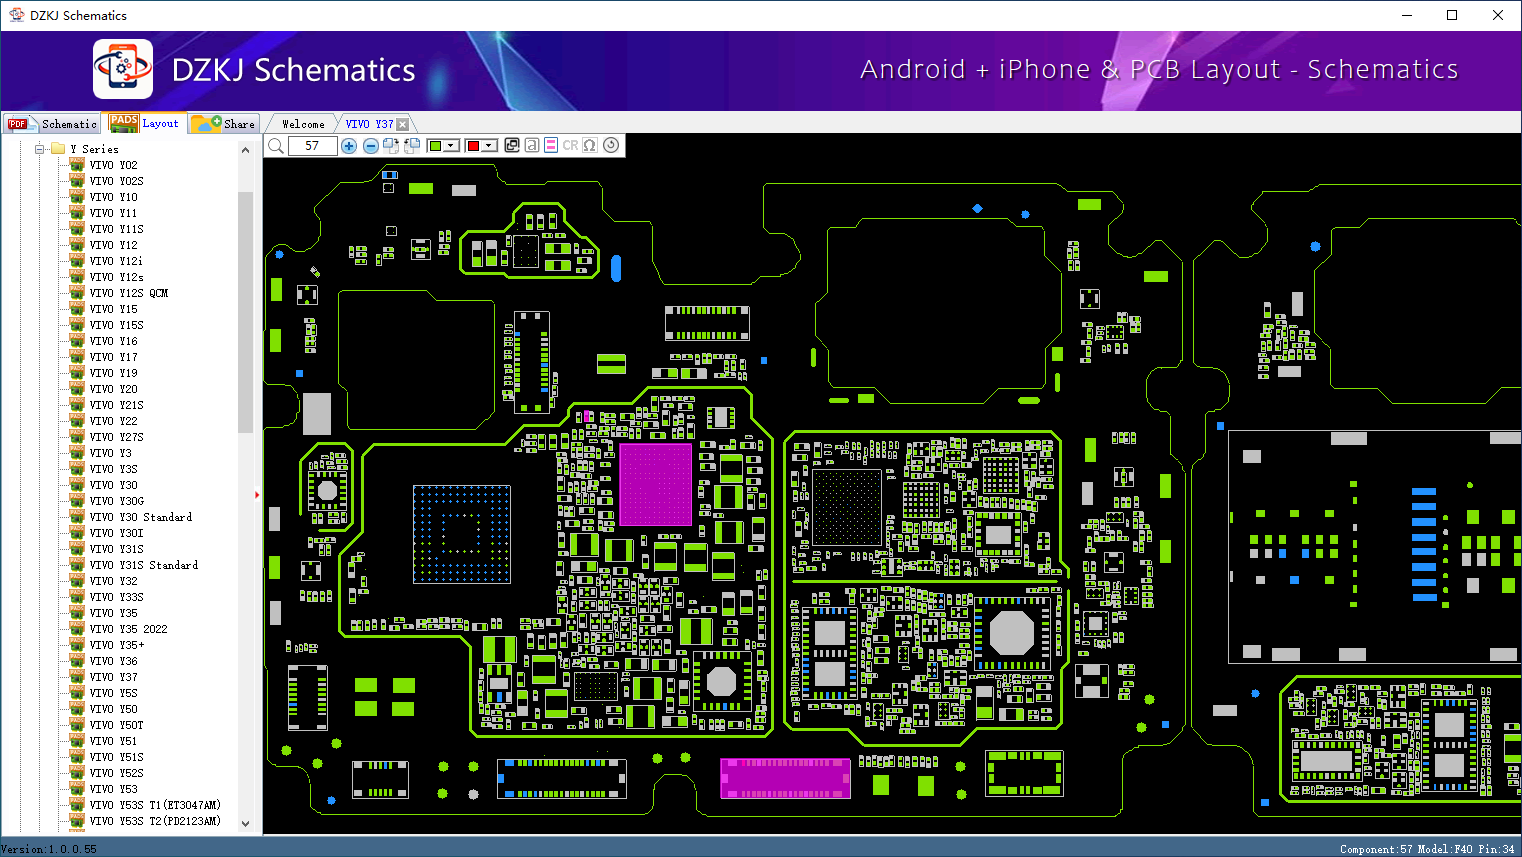Click the DZKJ Schematics app logo
Image resolution: width=1522 pixels, height=857 pixels.
(x=123, y=69)
